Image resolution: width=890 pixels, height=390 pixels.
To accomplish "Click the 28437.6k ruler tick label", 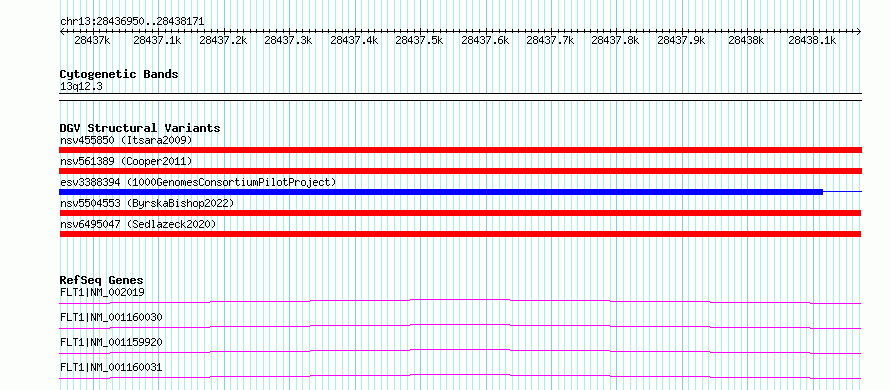I will click(485, 40).
